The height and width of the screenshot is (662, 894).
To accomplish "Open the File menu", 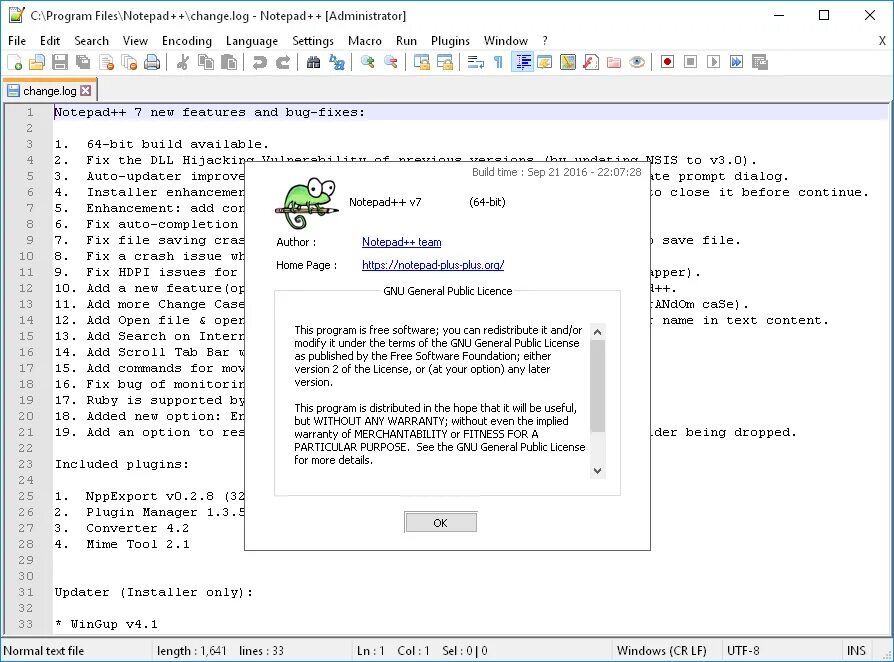I will 17,40.
